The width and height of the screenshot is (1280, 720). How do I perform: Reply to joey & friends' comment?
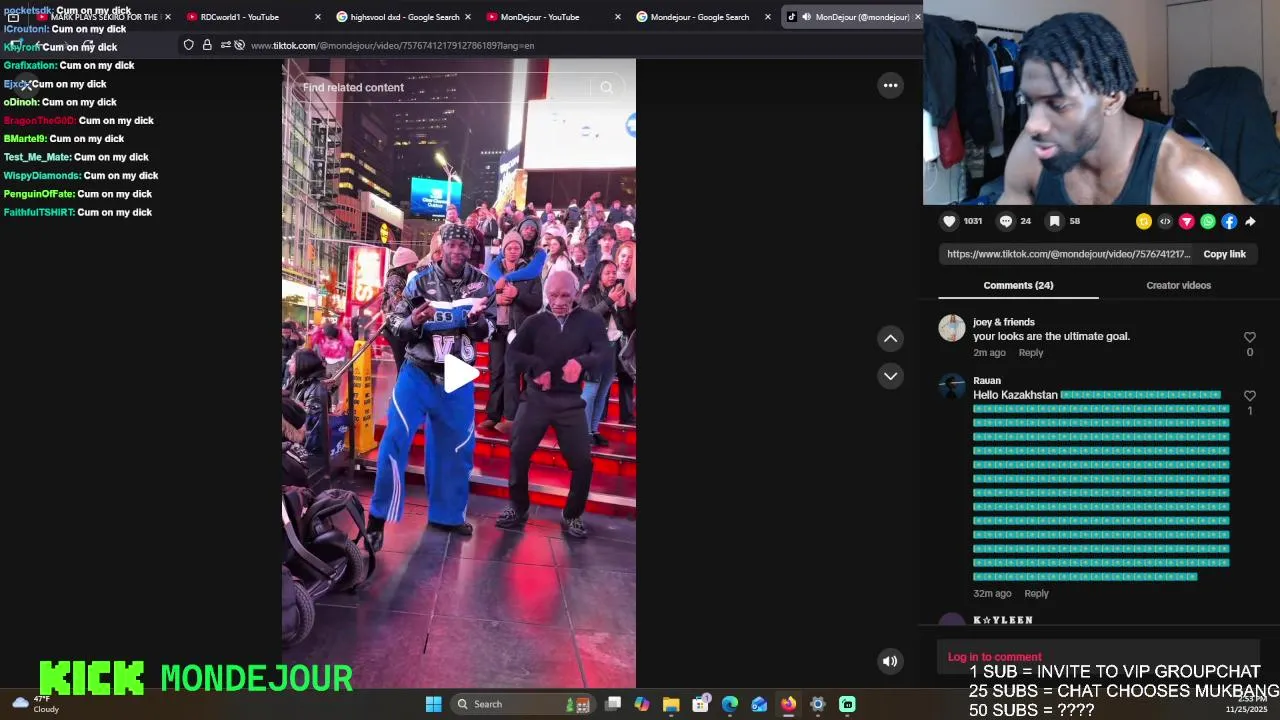(x=1030, y=352)
